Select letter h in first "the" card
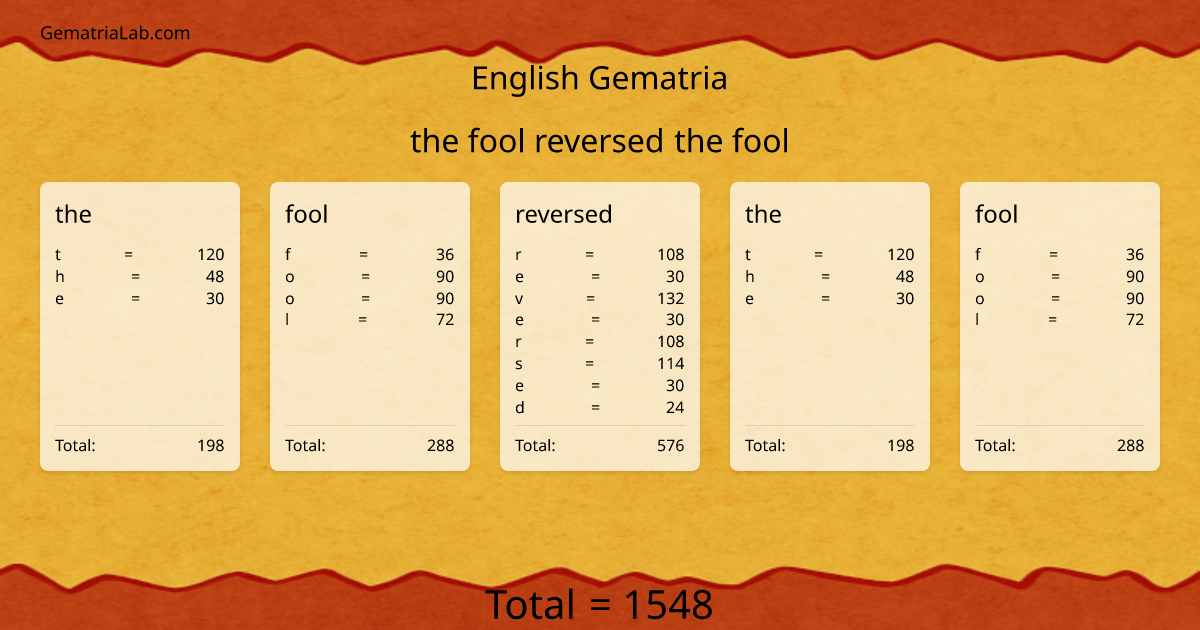1200x630 pixels. click(60, 277)
